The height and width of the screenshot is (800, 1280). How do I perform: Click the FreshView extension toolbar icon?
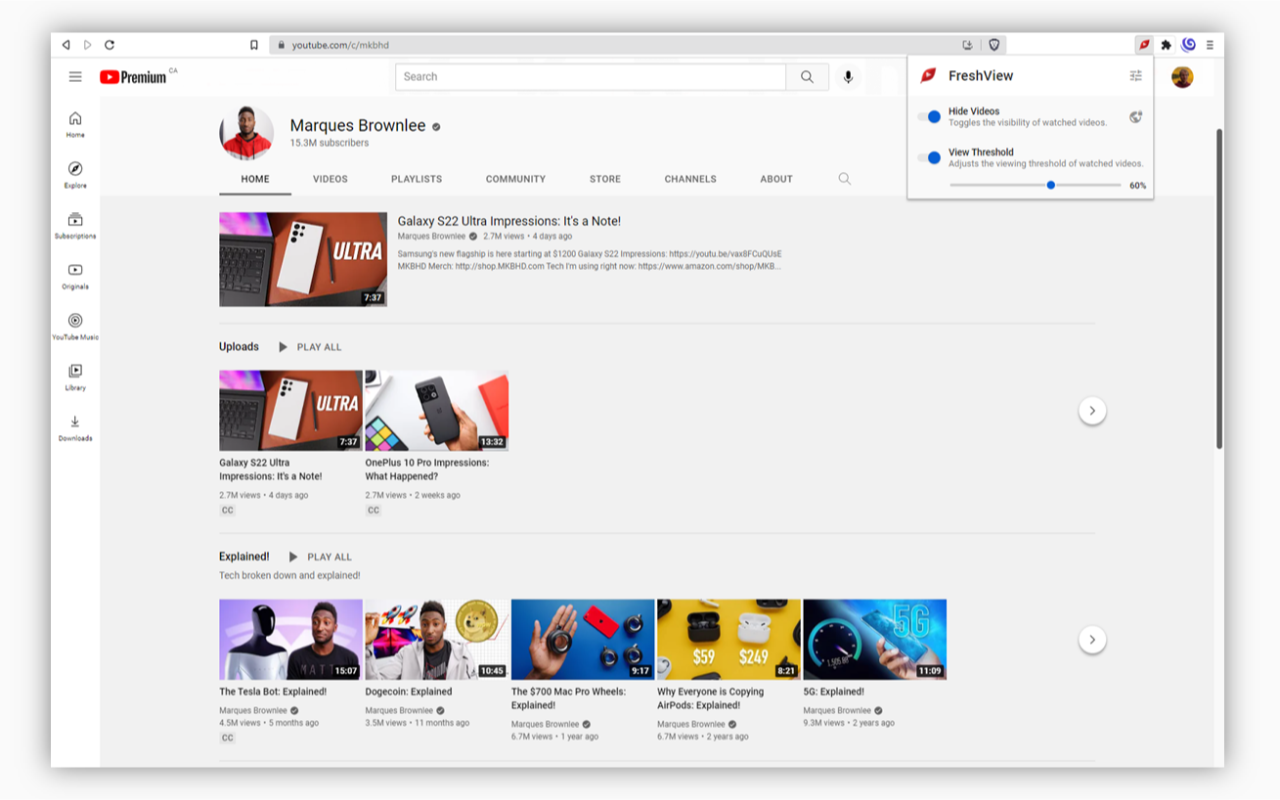[1144, 45]
